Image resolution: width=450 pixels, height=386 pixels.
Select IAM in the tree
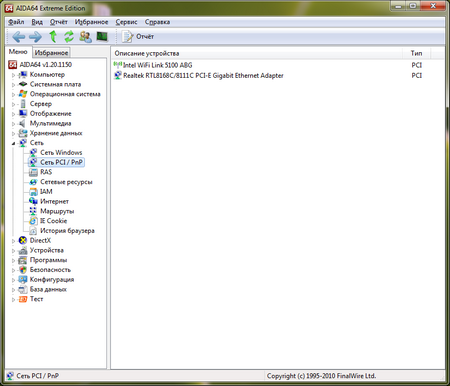(x=46, y=192)
